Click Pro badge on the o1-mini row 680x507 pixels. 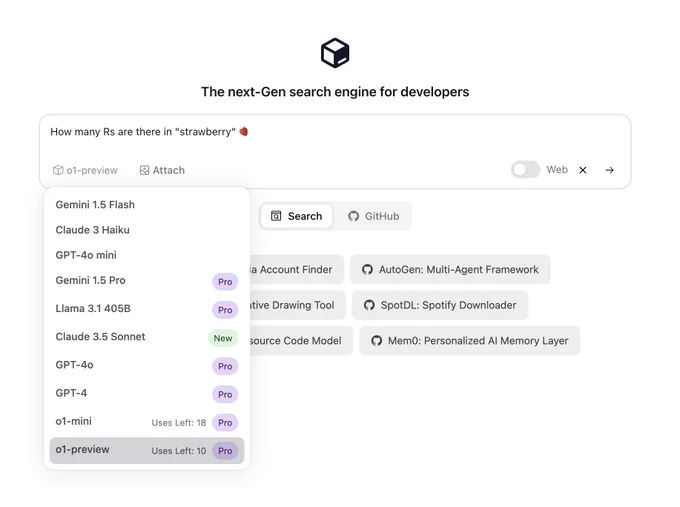[x=225, y=423]
